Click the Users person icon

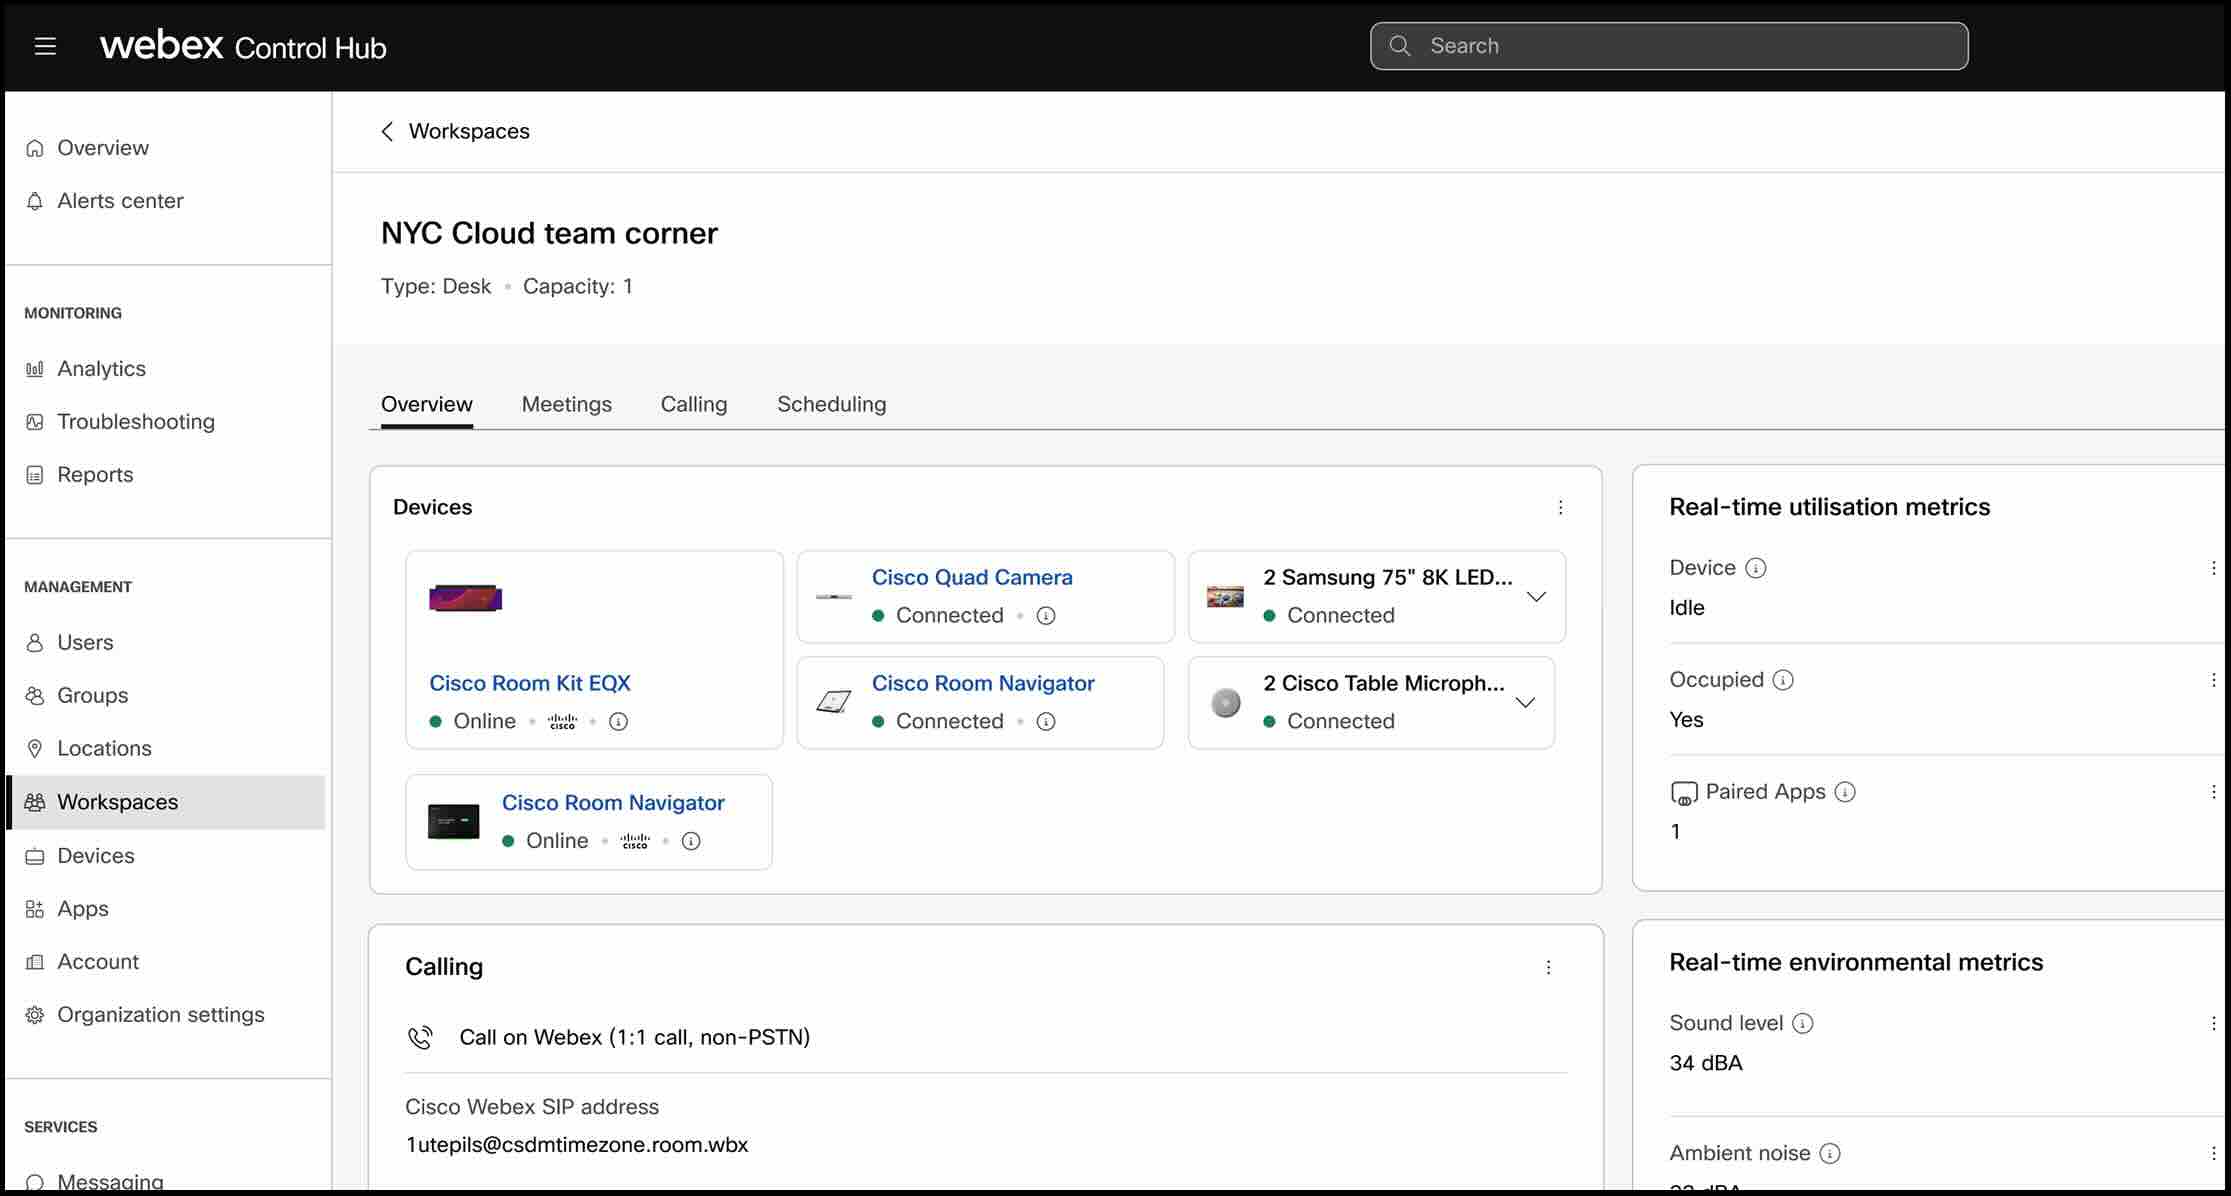[x=35, y=643]
